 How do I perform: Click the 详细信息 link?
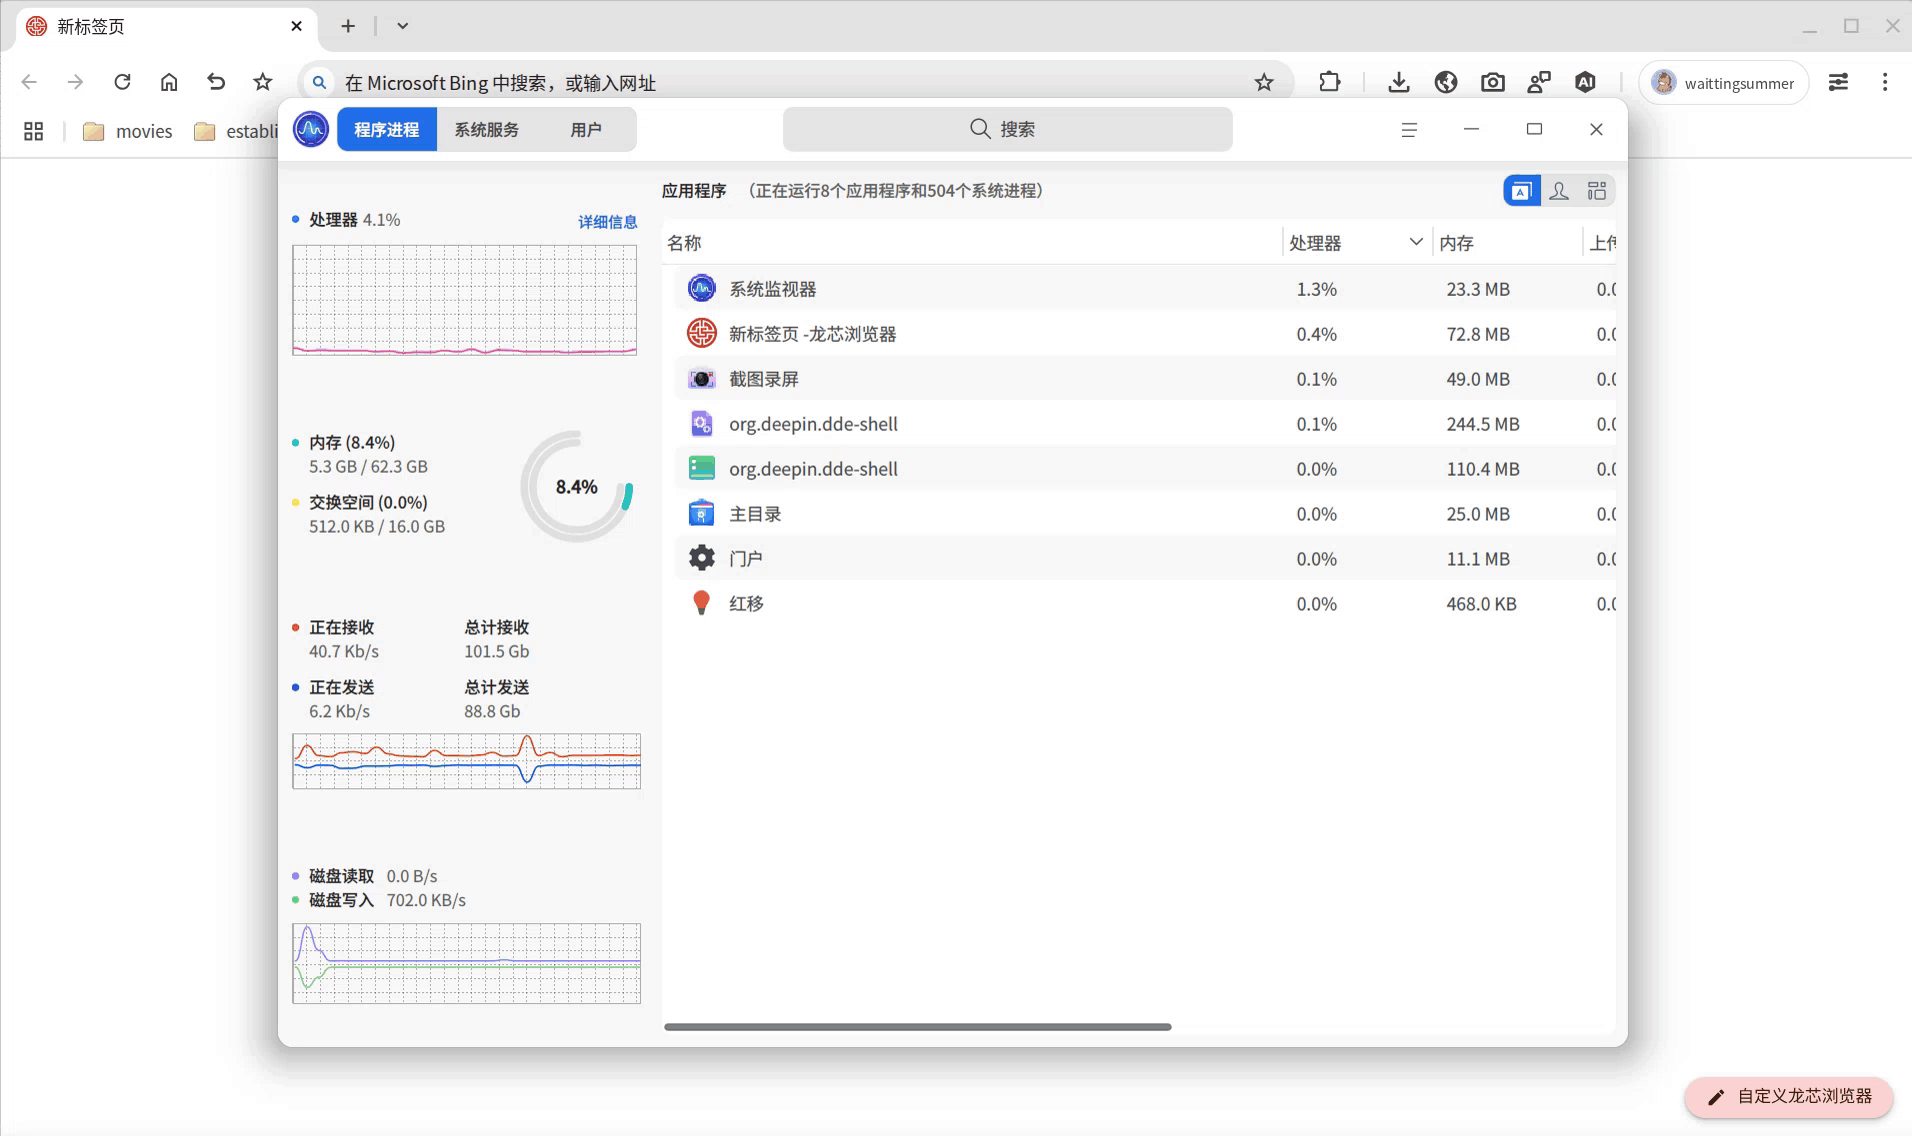tap(606, 221)
